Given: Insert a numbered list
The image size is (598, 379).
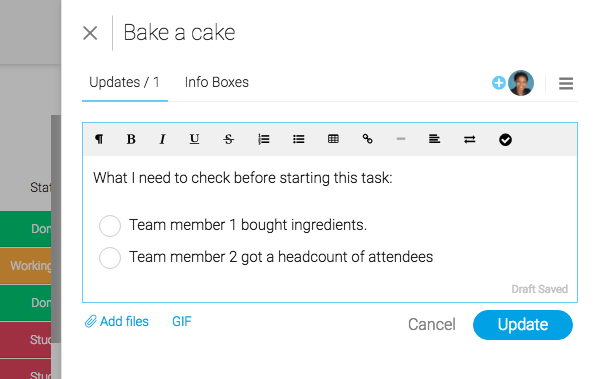Looking at the screenshot, I should tap(264, 139).
